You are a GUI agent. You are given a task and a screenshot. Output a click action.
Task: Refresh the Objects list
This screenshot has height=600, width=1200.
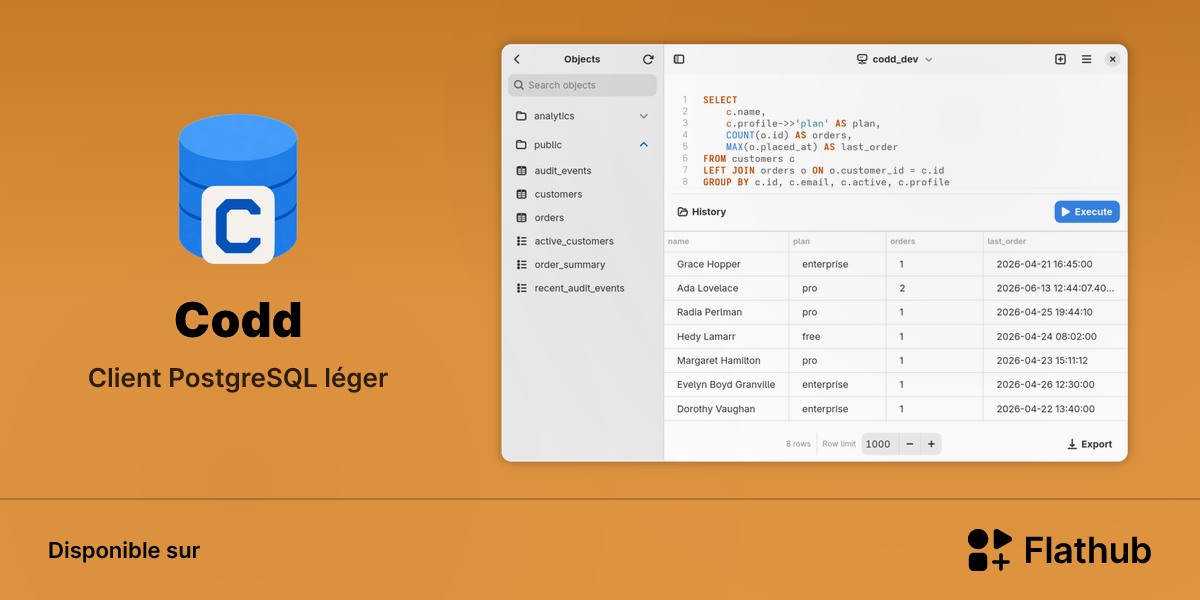click(648, 59)
